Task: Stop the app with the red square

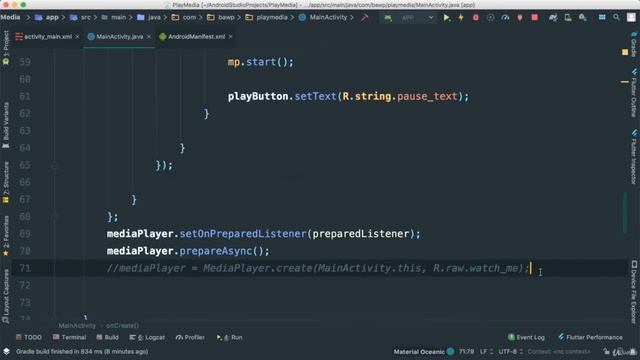Action: (x=535, y=18)
